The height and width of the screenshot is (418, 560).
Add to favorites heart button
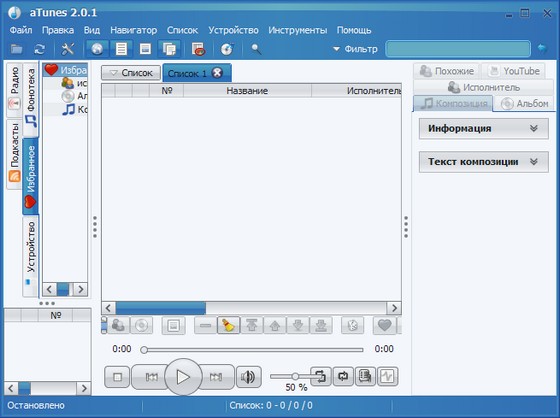click(x=385, y=325)
